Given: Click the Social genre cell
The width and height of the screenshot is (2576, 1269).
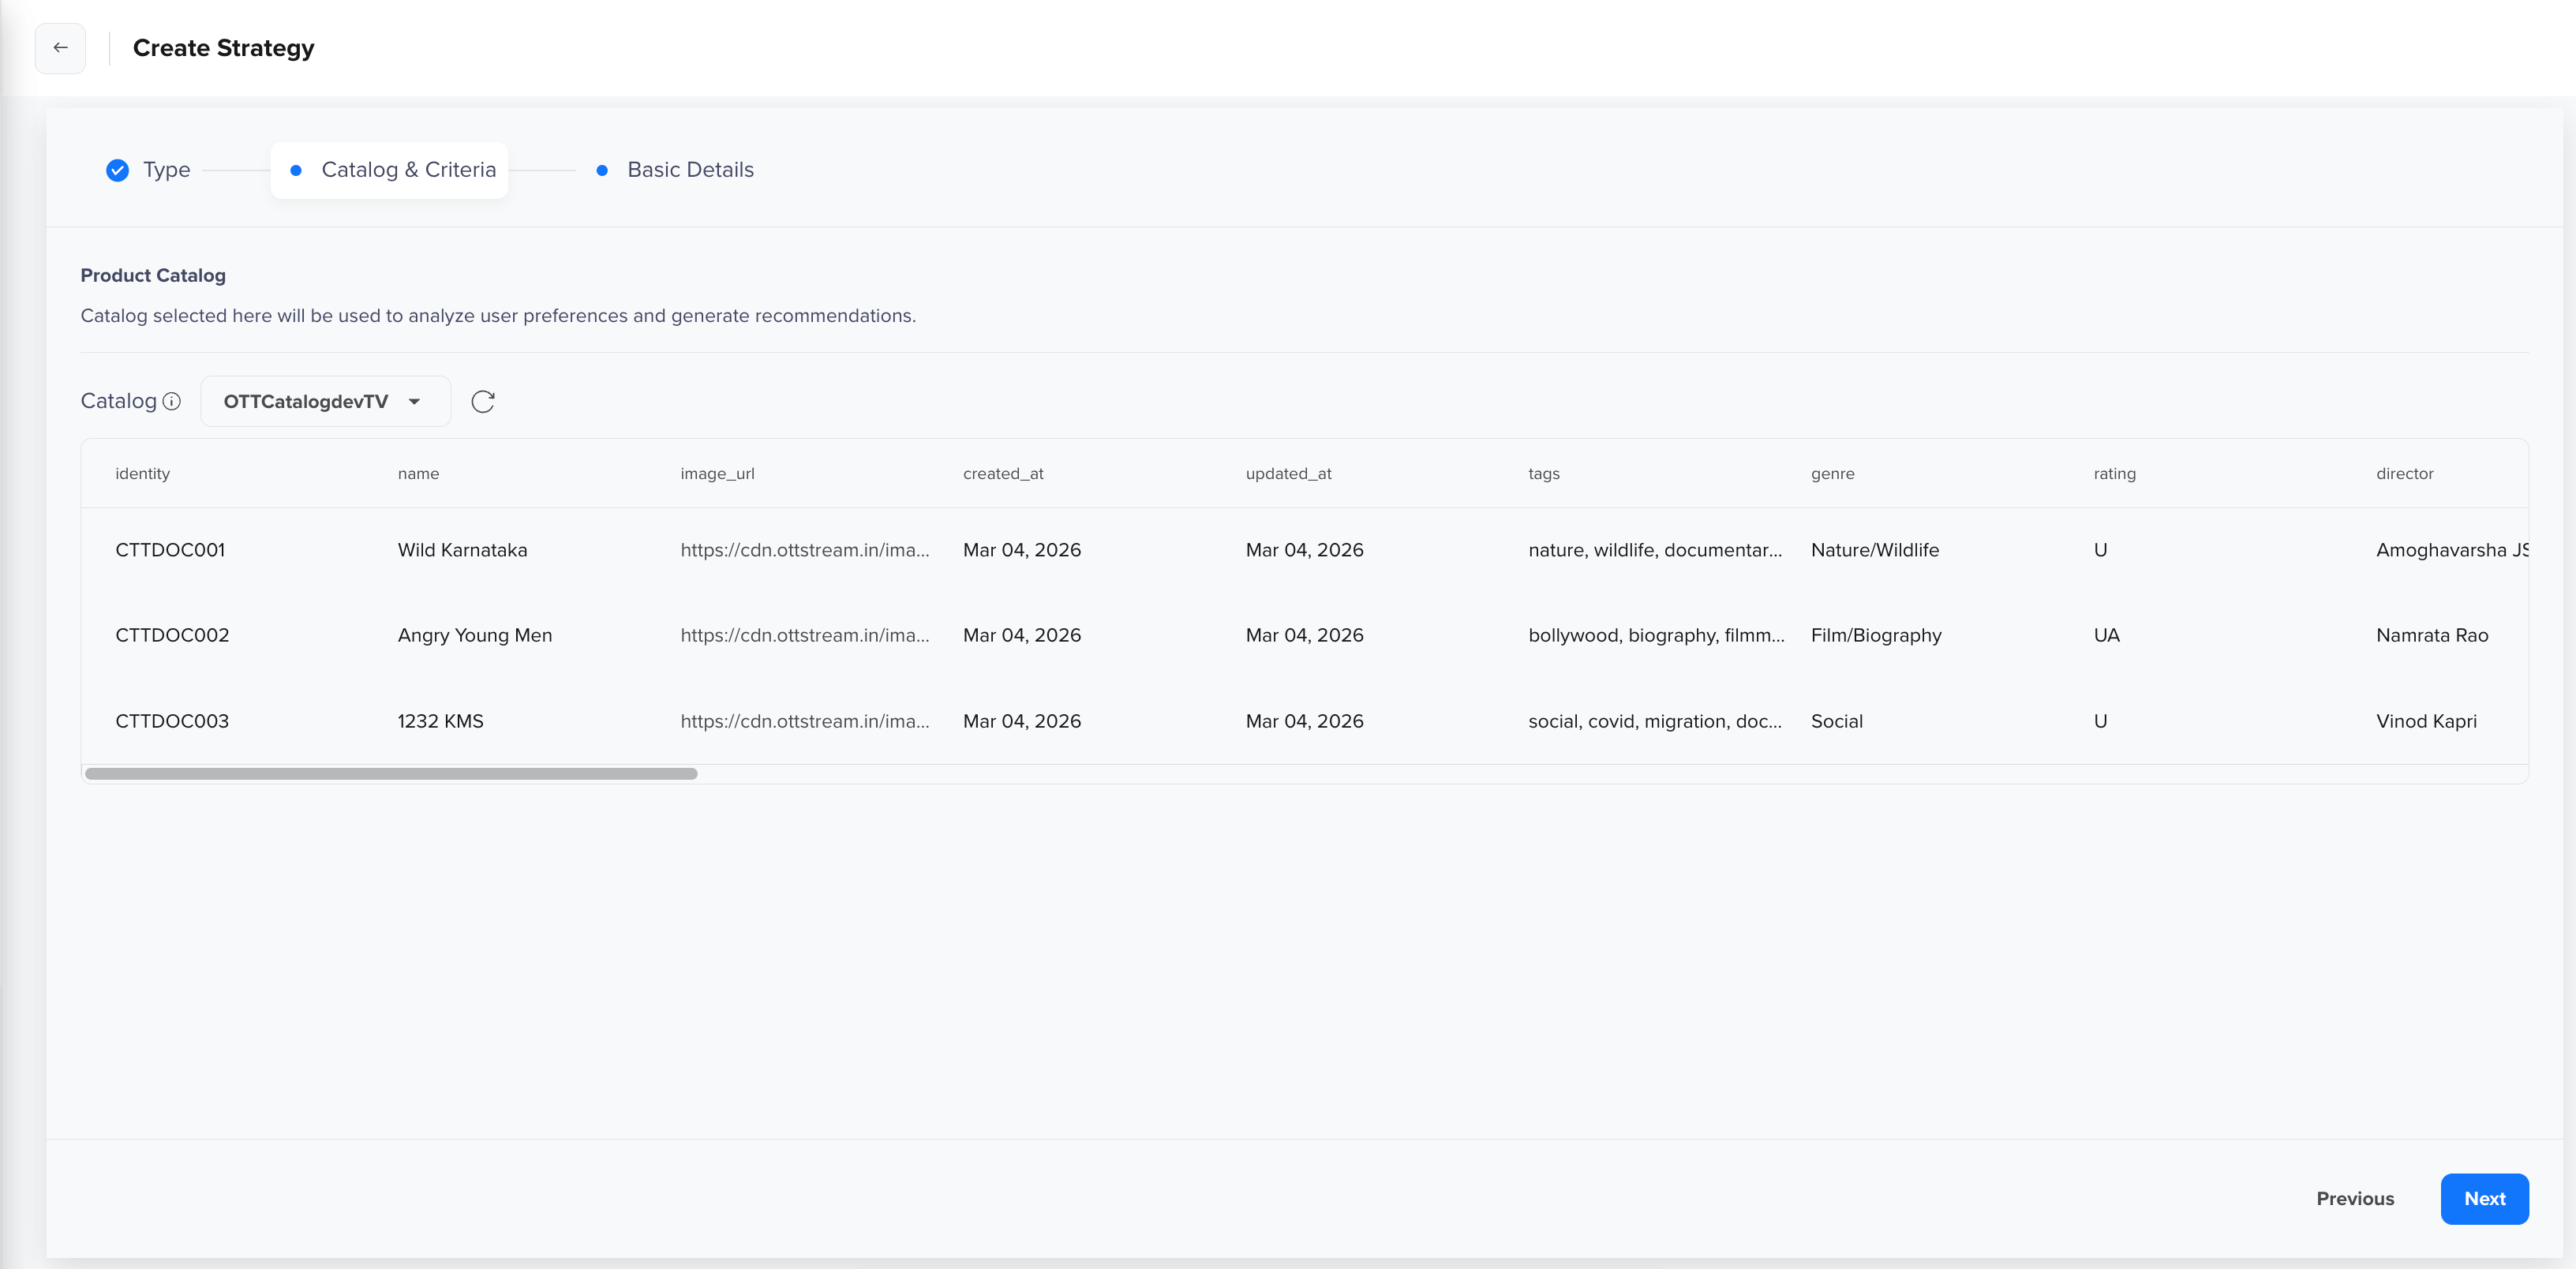Looking at the screenshot, I should (1836, 721).
